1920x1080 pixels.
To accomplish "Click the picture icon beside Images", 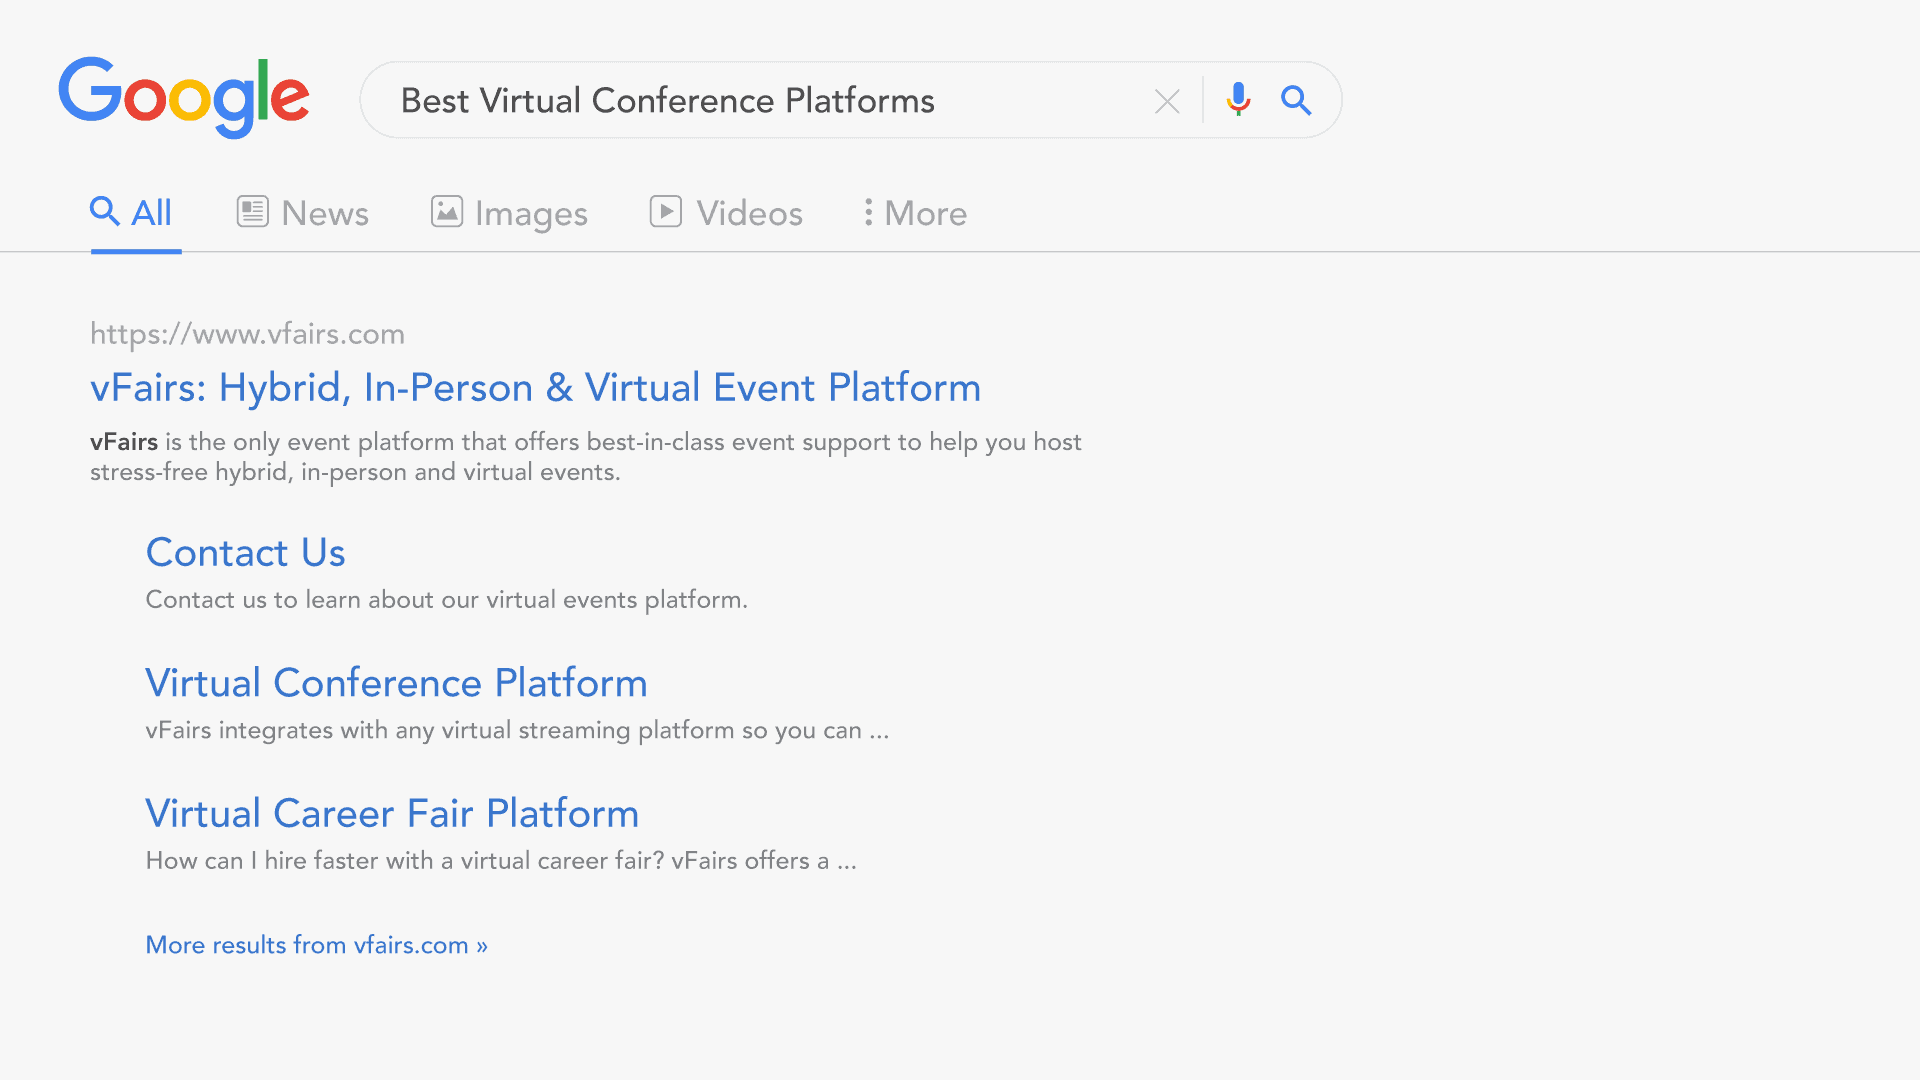I will pos(447,211).
